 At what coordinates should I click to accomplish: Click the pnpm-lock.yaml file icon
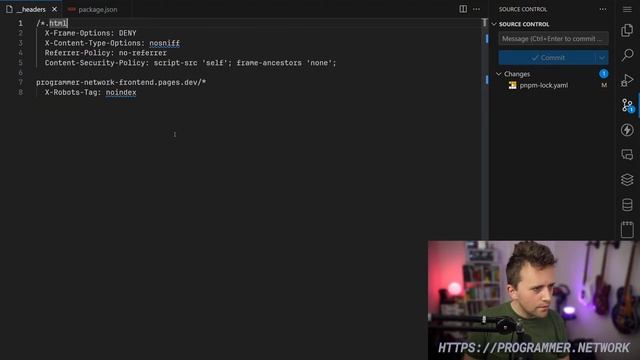coord(512,85)
